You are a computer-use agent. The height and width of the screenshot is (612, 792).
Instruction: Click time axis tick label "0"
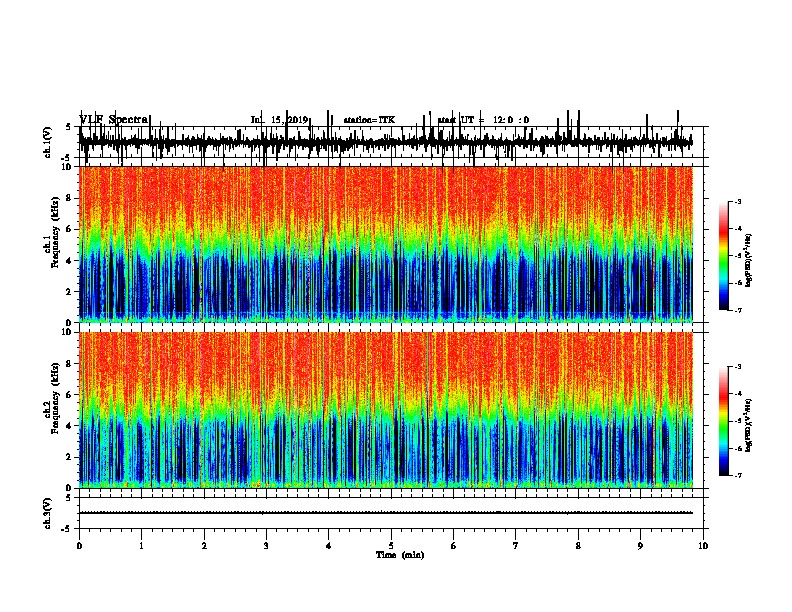79,546
